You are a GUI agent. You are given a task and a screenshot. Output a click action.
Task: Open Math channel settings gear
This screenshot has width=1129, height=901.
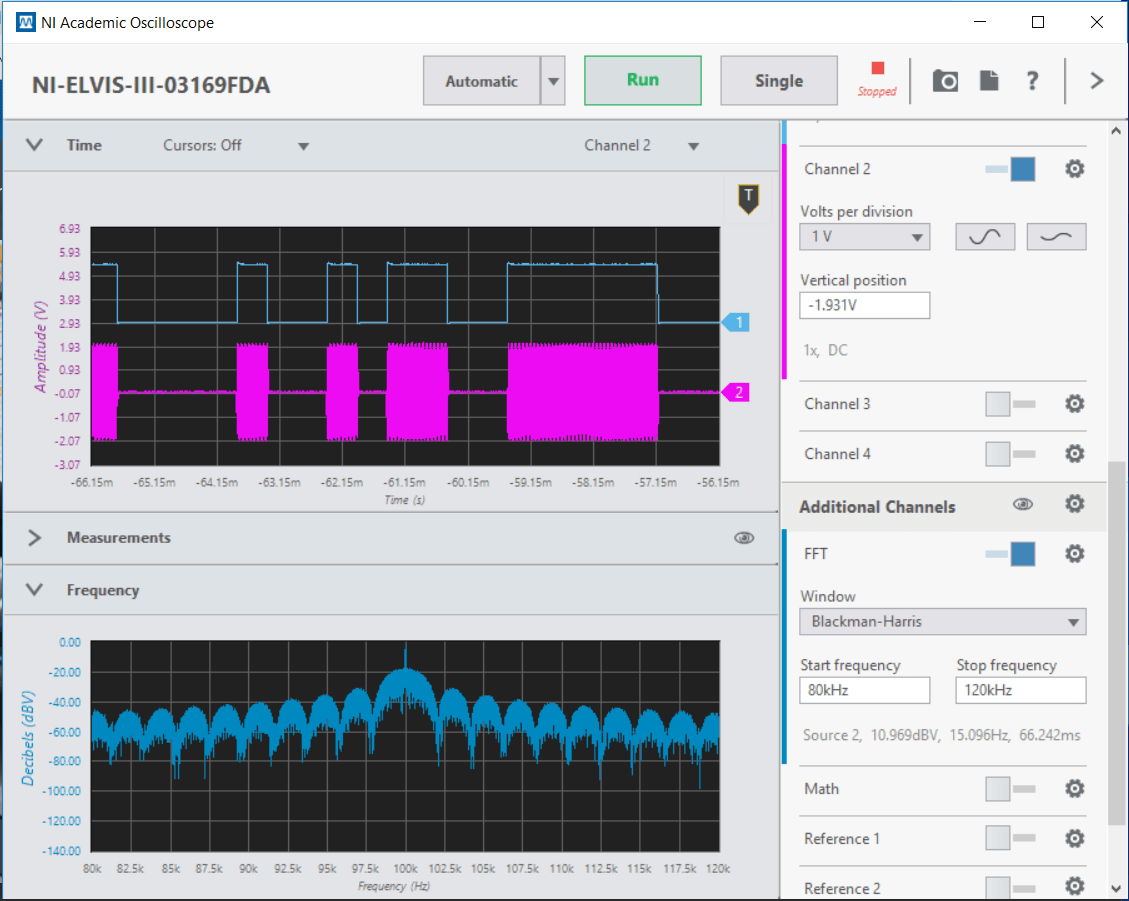pos(1074,789)
